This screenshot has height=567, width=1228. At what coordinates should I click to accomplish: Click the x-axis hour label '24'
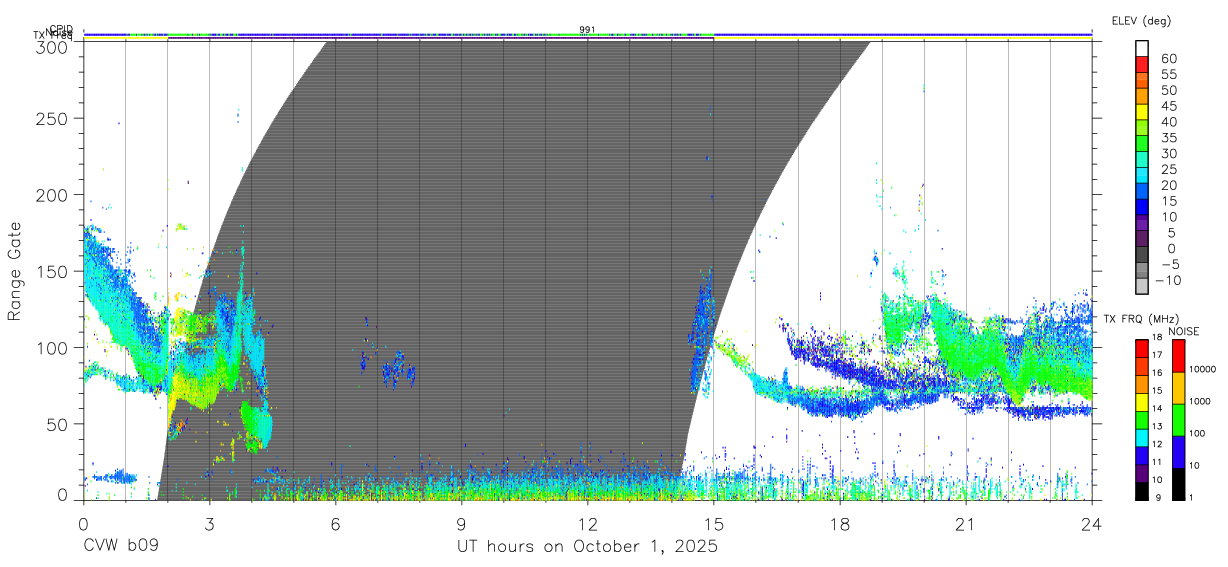tap(1091, 523)
